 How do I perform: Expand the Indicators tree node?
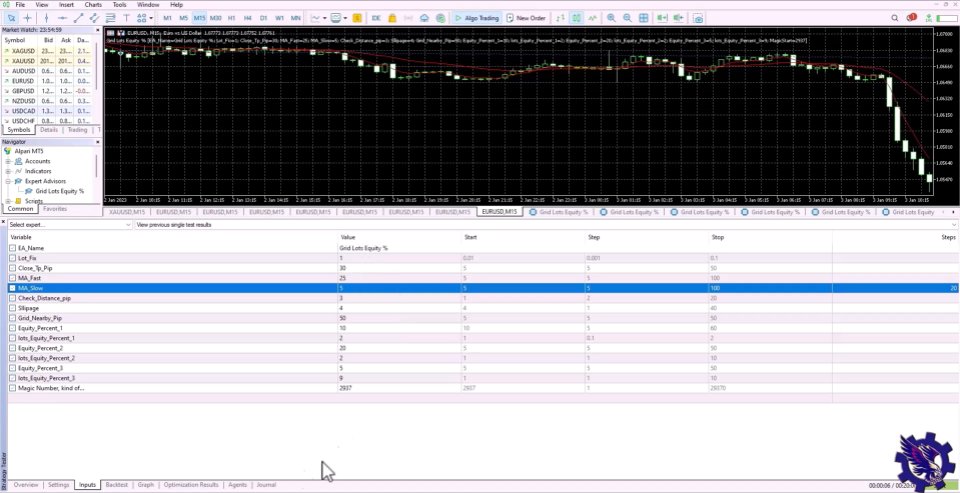coord(9,171)
